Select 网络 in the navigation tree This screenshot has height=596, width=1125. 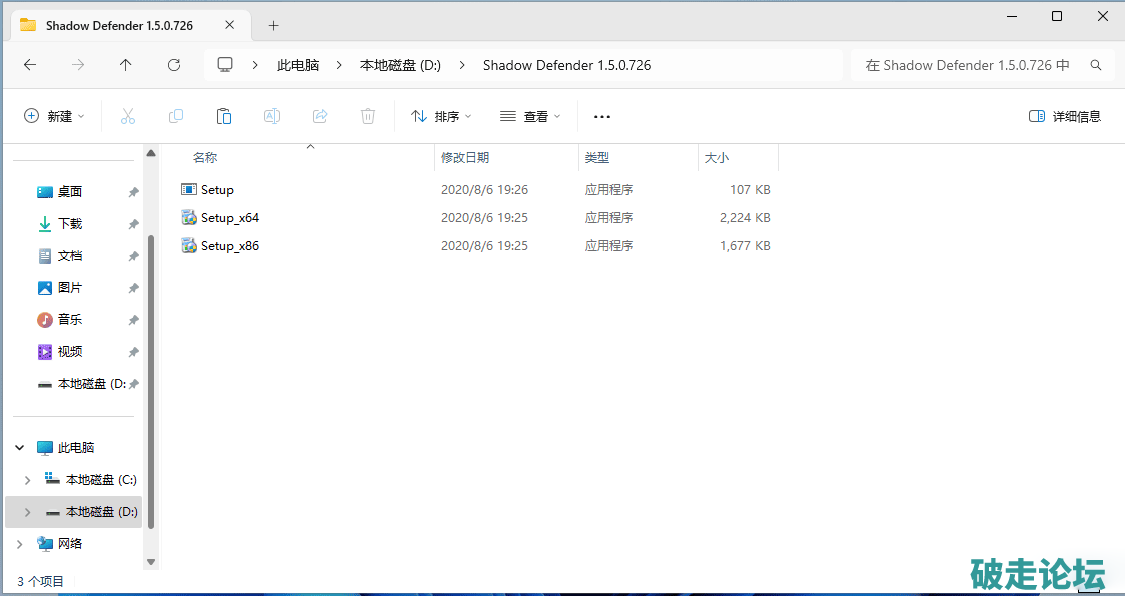click(70, 544)
